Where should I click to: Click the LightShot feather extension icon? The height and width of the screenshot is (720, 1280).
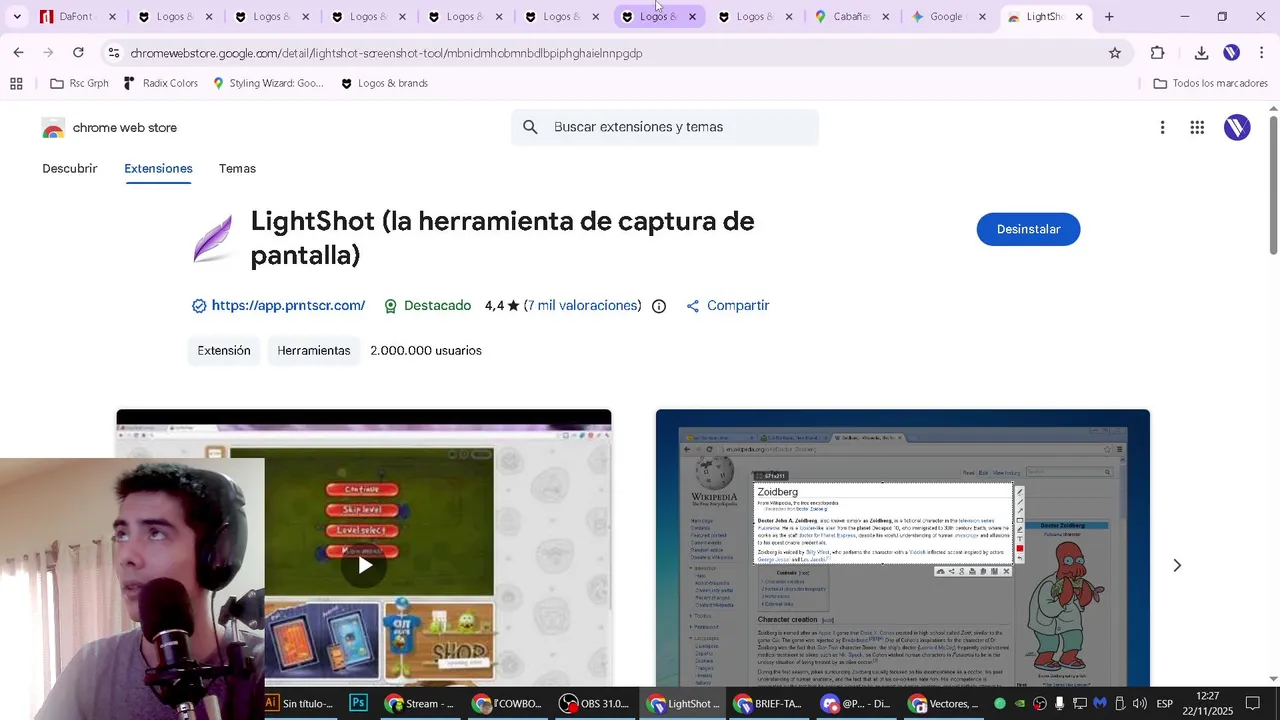(212, 238)
